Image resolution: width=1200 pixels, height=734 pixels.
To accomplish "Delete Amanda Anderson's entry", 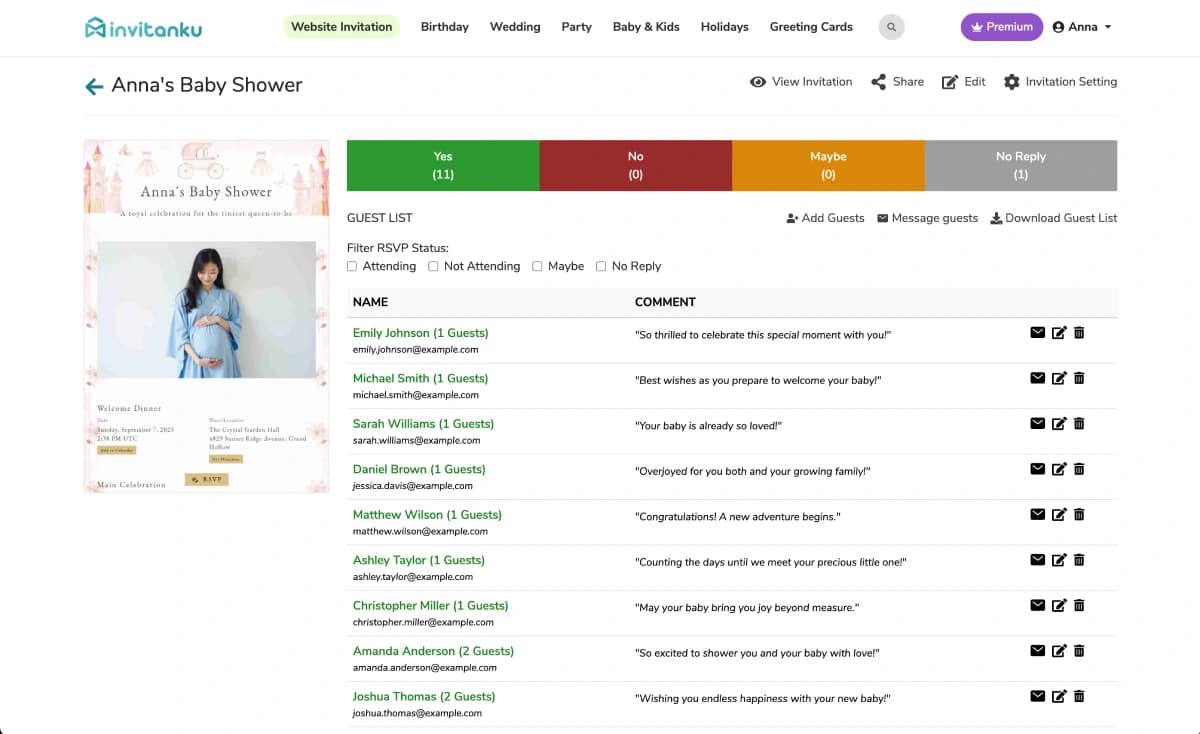I will pyautogui.click(x=1079, y=651).
